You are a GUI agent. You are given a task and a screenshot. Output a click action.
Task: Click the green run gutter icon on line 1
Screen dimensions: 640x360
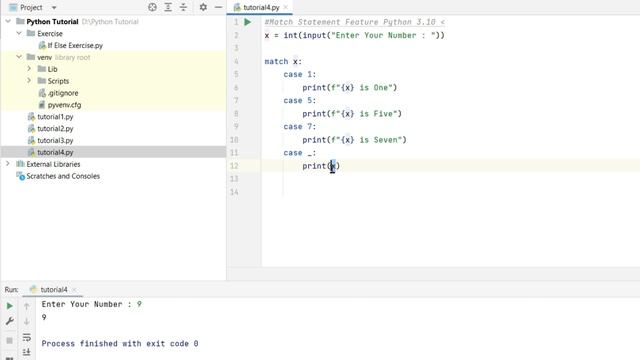click(248, 22)
